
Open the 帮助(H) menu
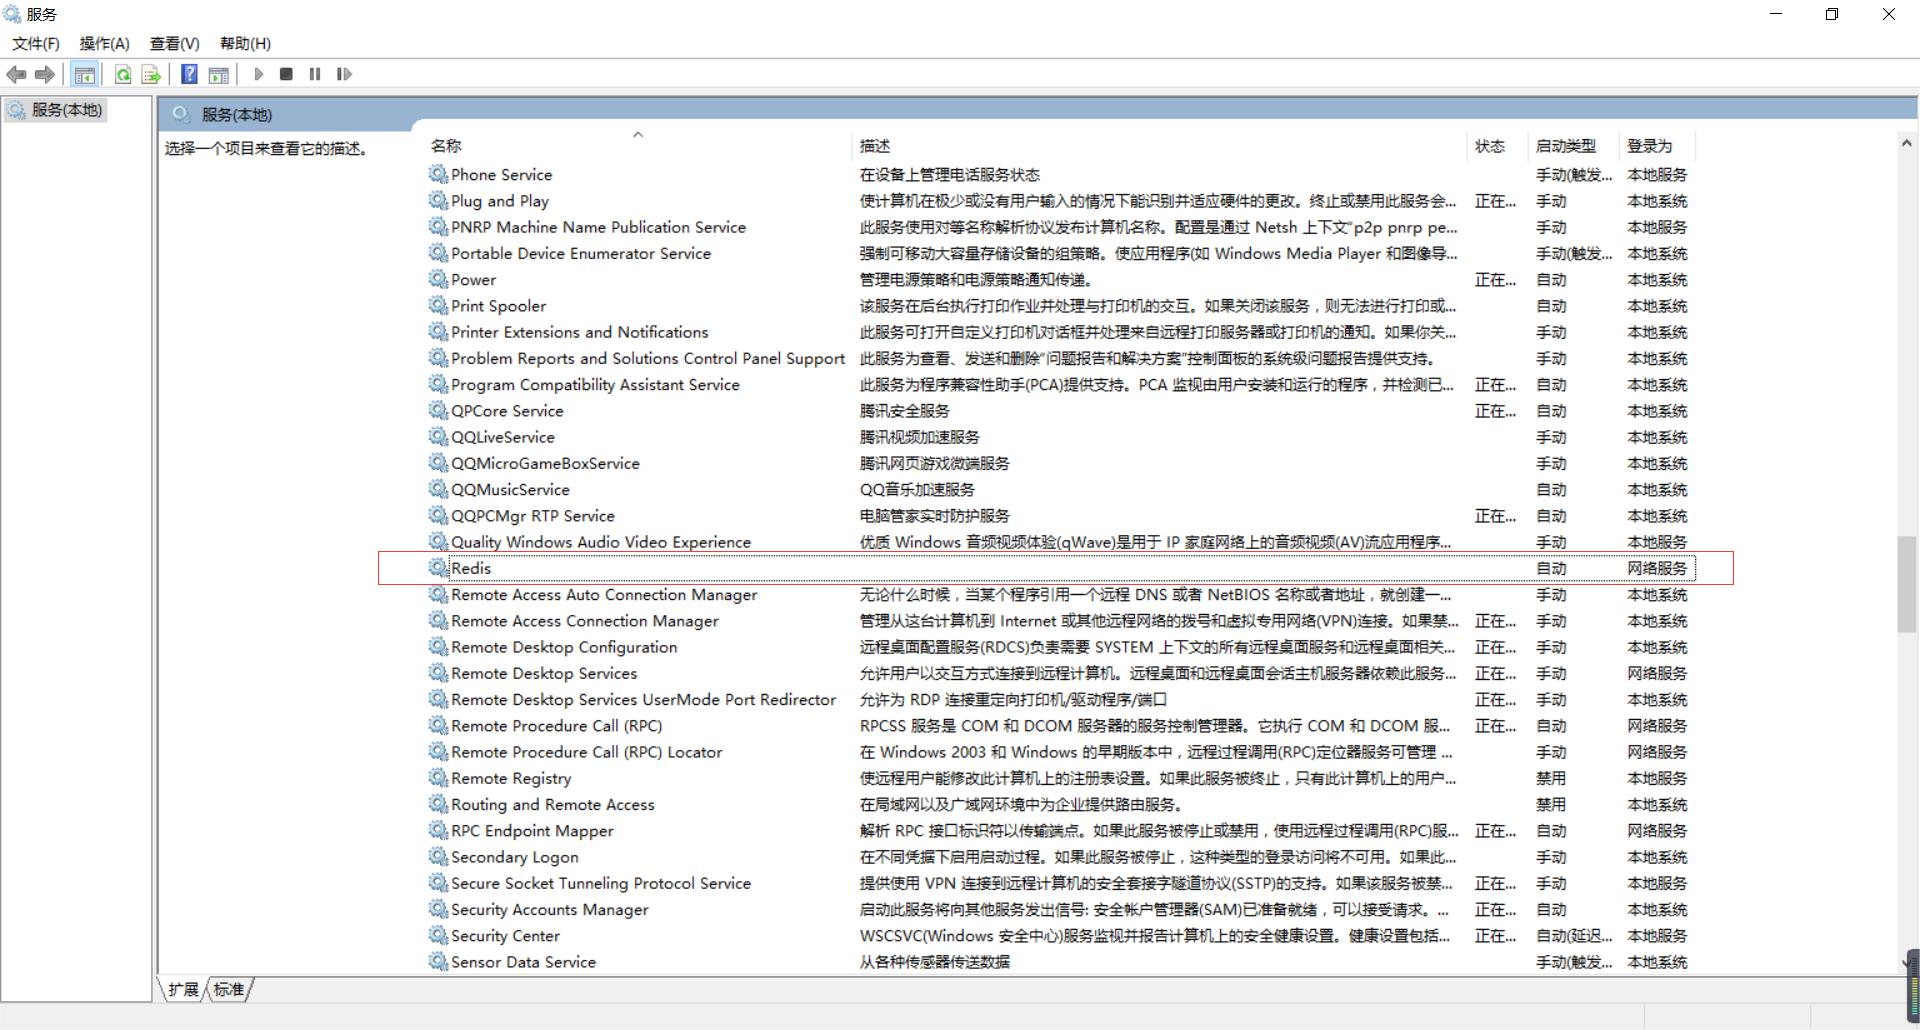(245, 43)
